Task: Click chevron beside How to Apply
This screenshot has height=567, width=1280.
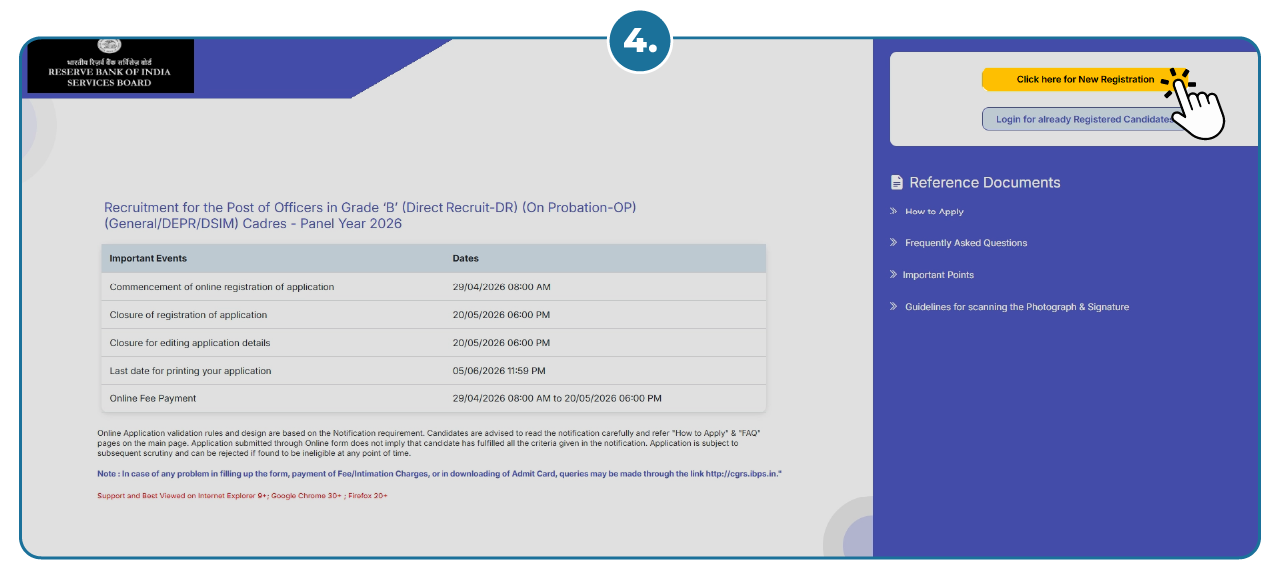Action: click(893, 211)
